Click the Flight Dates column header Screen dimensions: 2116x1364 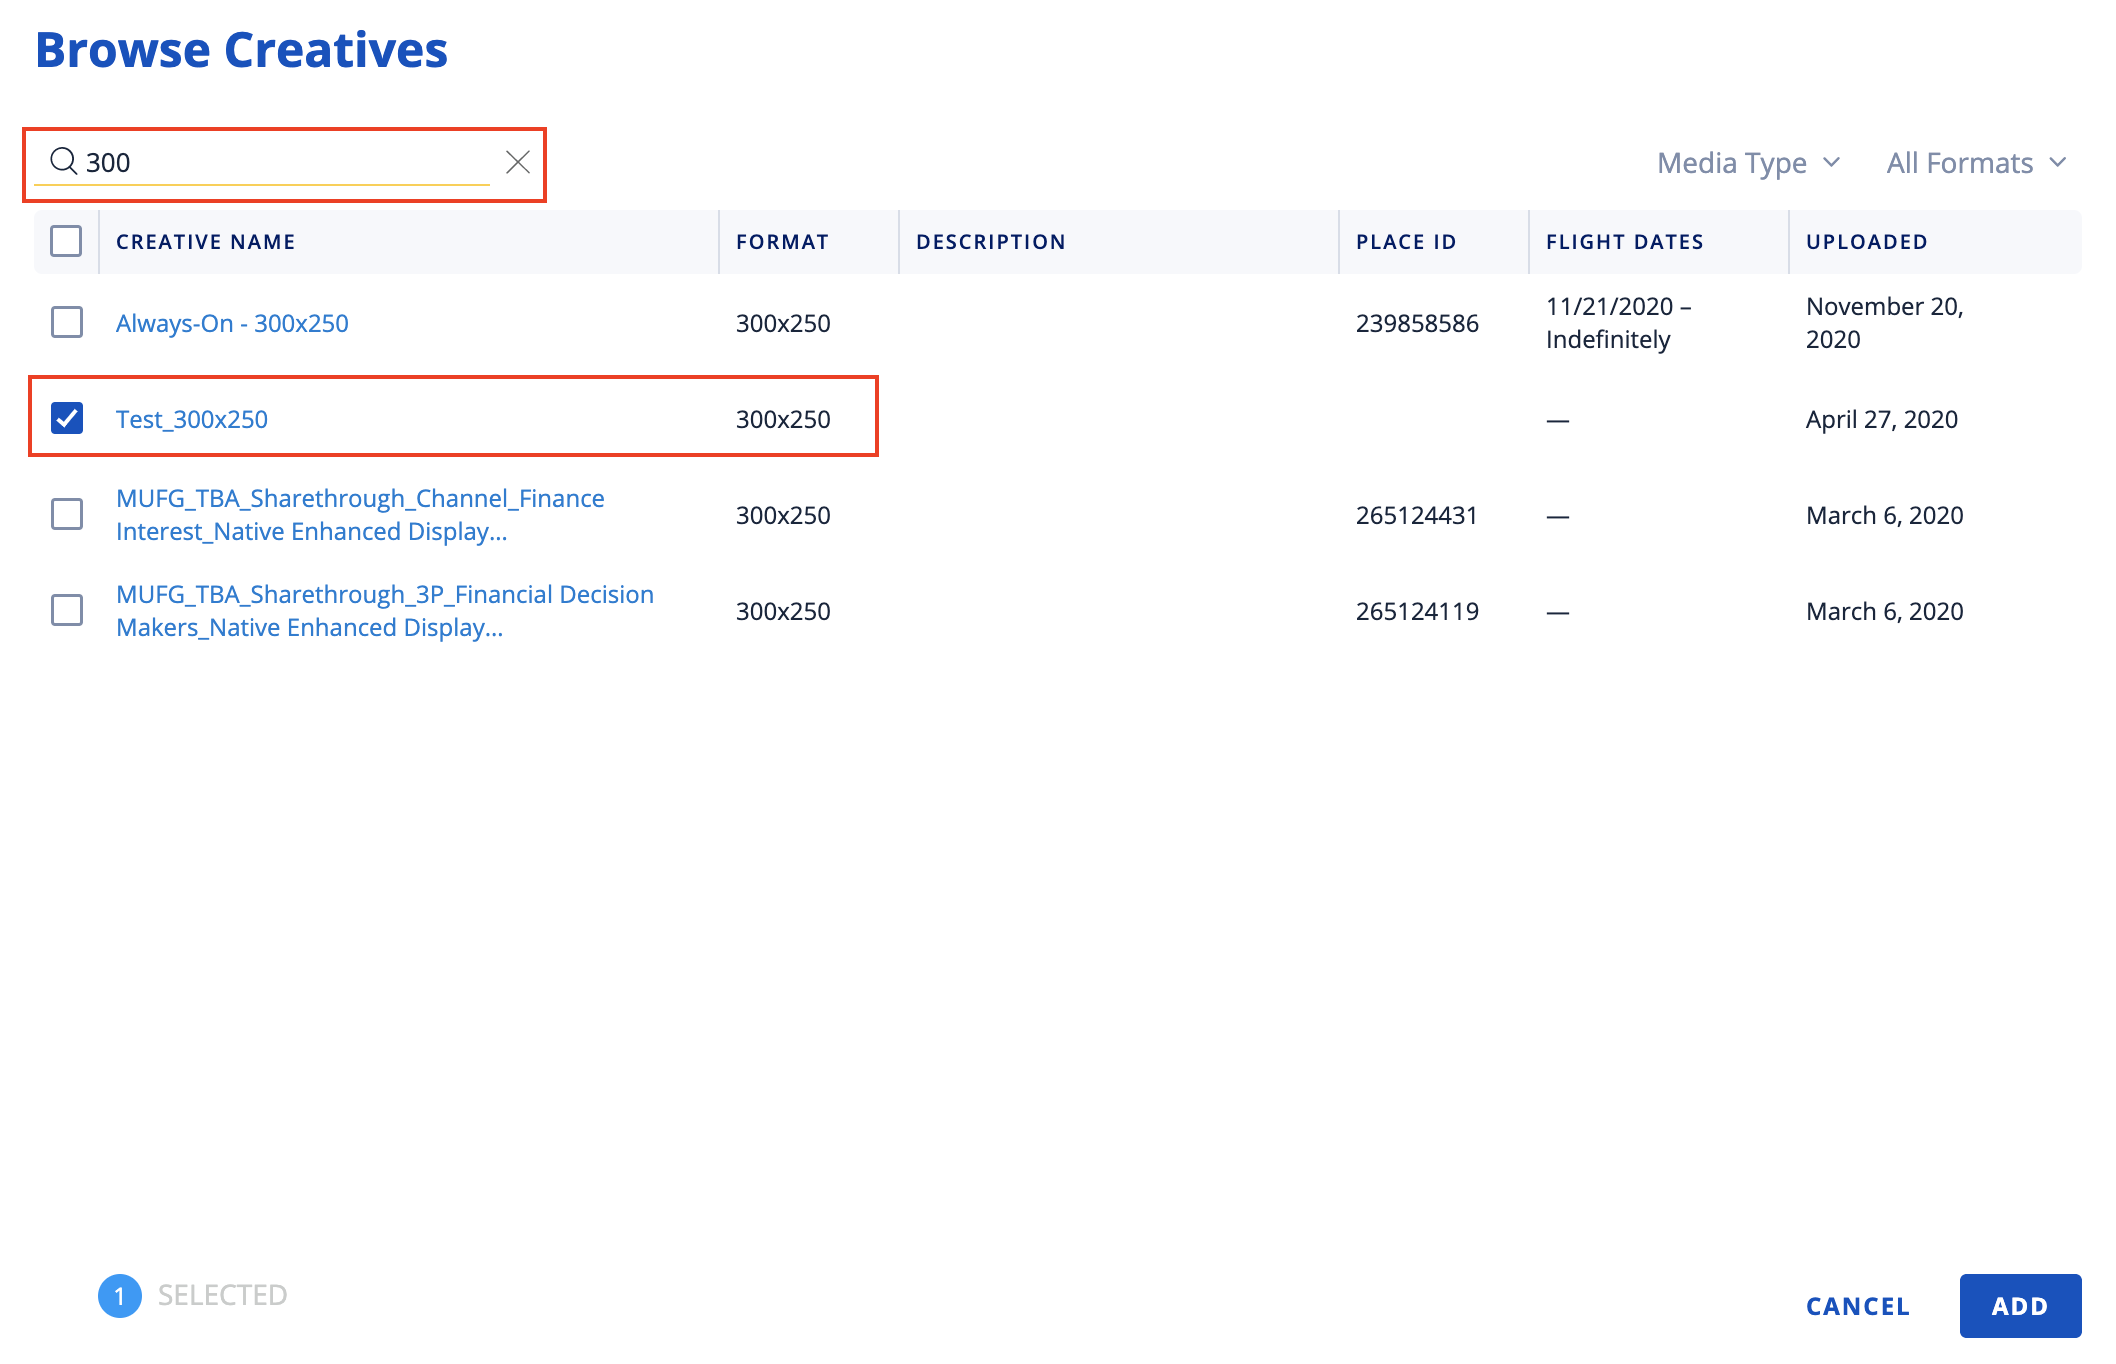(x=1625, y=242)
